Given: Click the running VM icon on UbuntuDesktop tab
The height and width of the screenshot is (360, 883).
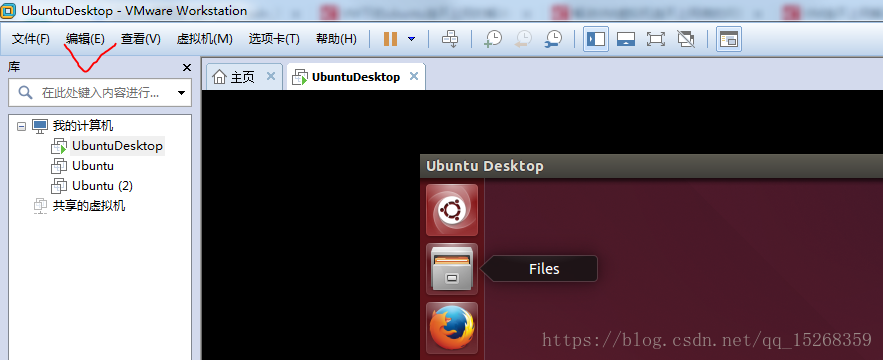Looking at the screenshot, I should [300, 78].
